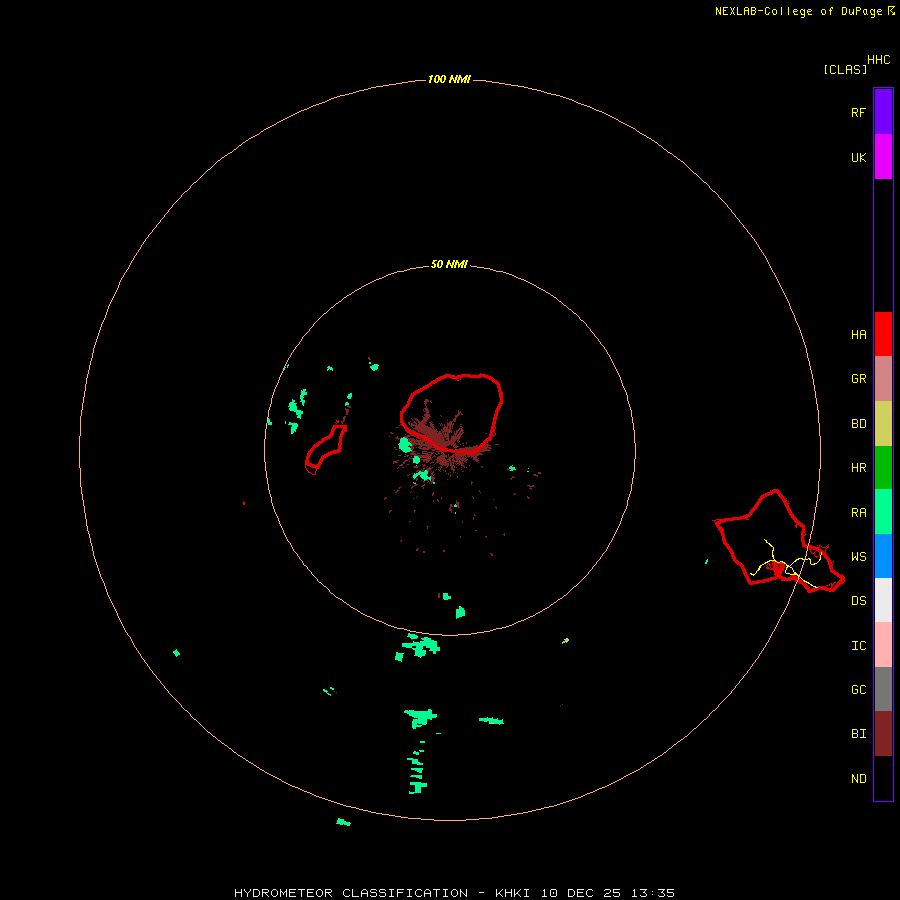The height and width of the screenshot is (900, 900).
Task: Select the light pink IC legend swatch
Action: coord(883,645)
